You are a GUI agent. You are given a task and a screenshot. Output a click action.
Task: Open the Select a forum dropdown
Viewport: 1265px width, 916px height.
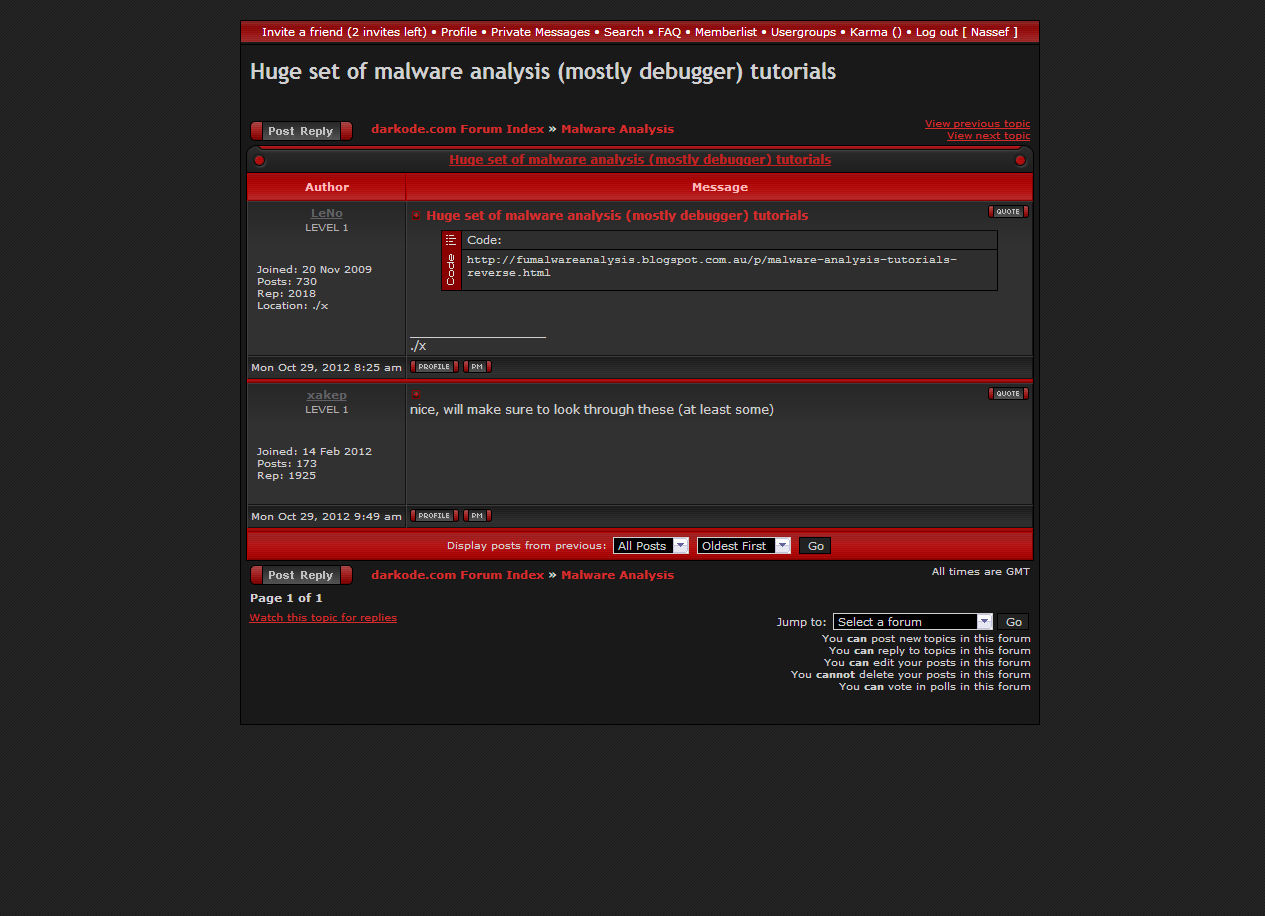coord(912,622)
